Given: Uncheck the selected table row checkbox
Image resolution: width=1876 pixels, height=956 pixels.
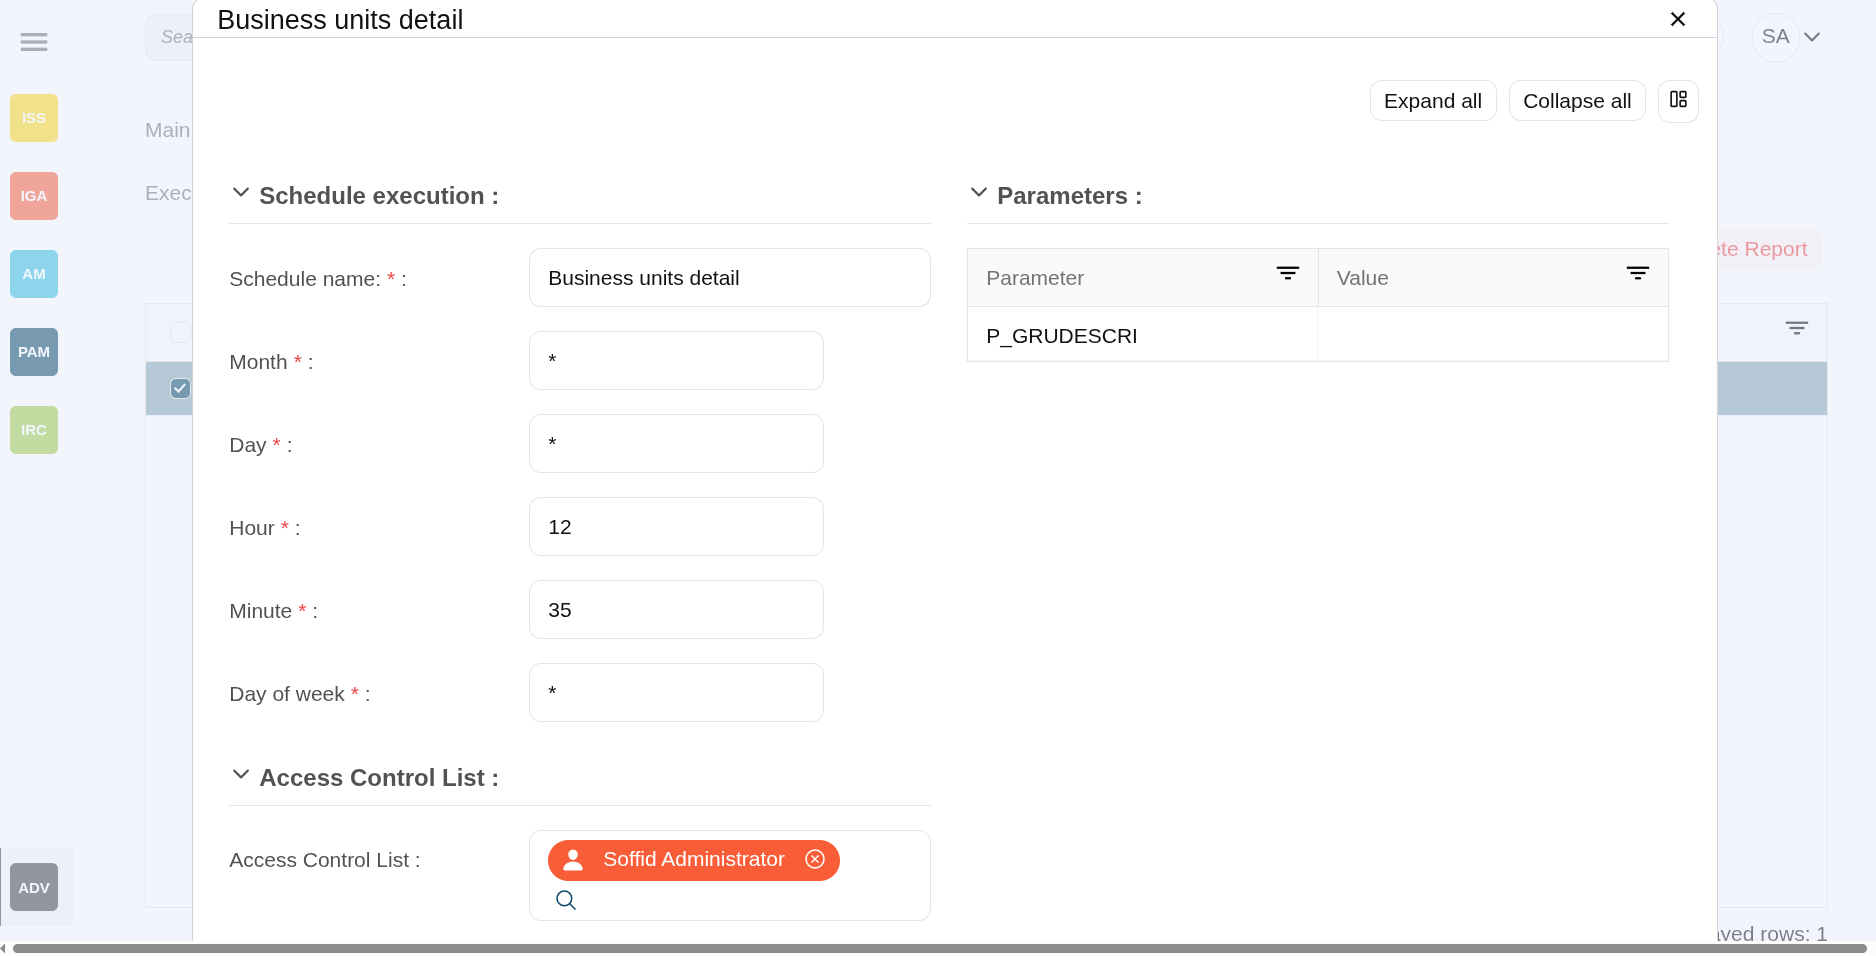Looking at the screenshot, I should [180, 388].
